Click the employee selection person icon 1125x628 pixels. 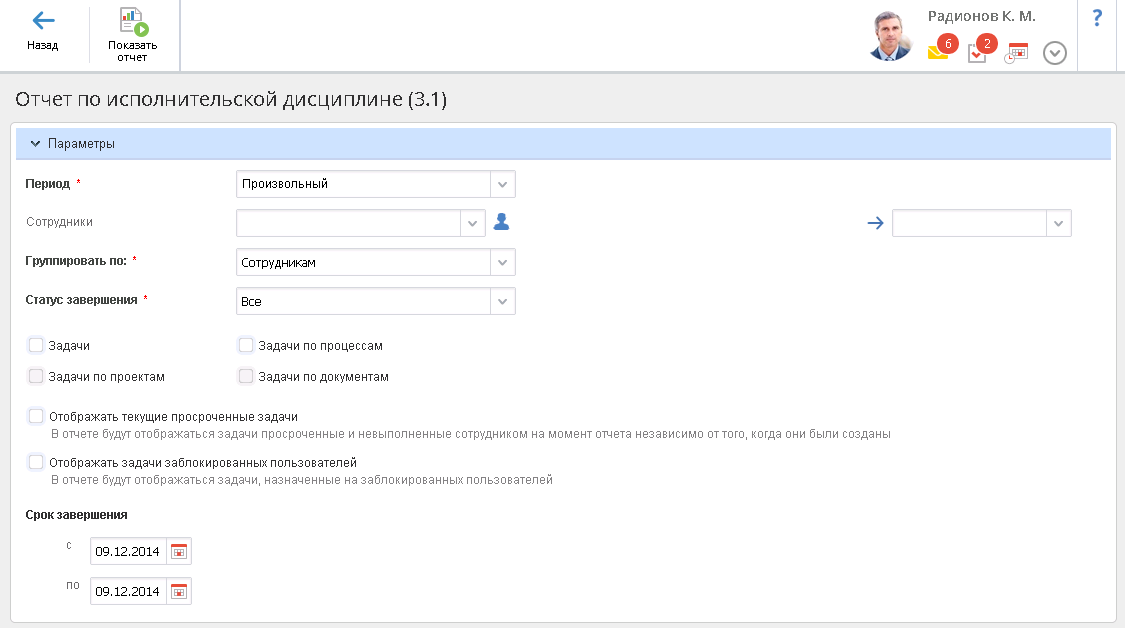(x=502, y=223)
